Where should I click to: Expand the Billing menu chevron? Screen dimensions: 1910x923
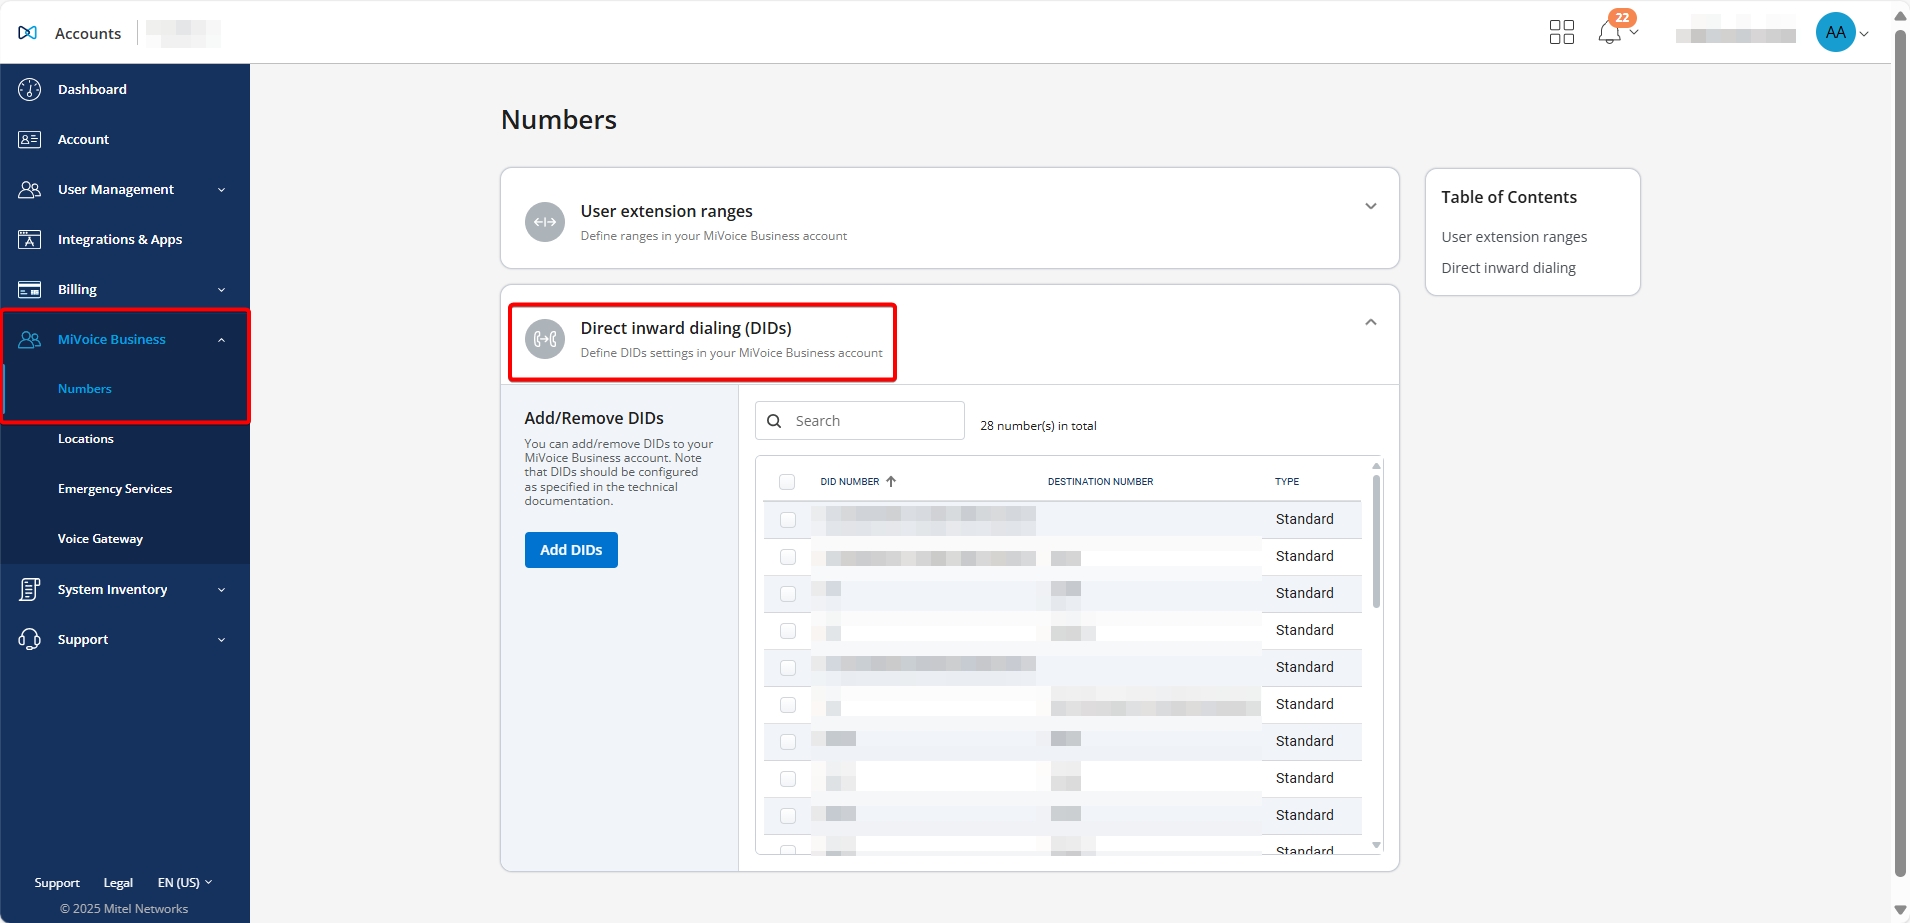pyautogui.click(x=221, y=290)
